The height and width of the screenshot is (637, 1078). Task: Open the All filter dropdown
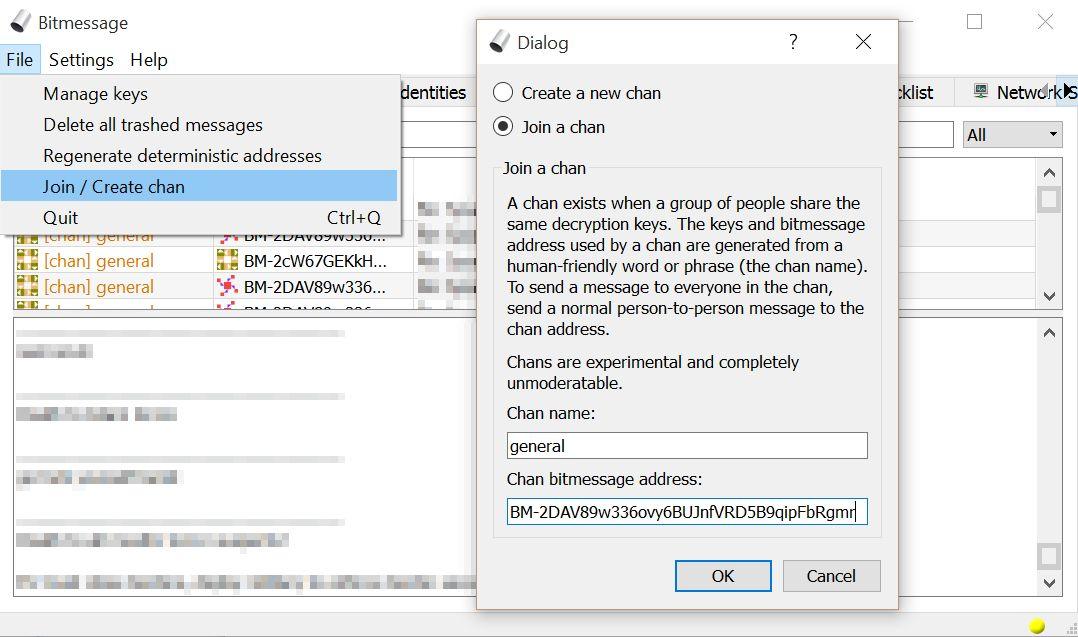1012,134
